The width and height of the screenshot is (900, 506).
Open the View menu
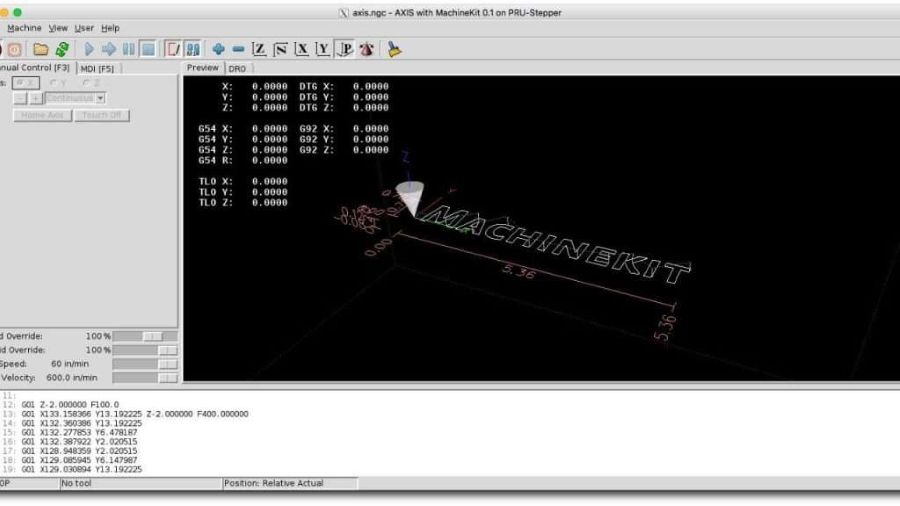pos(58,28)
